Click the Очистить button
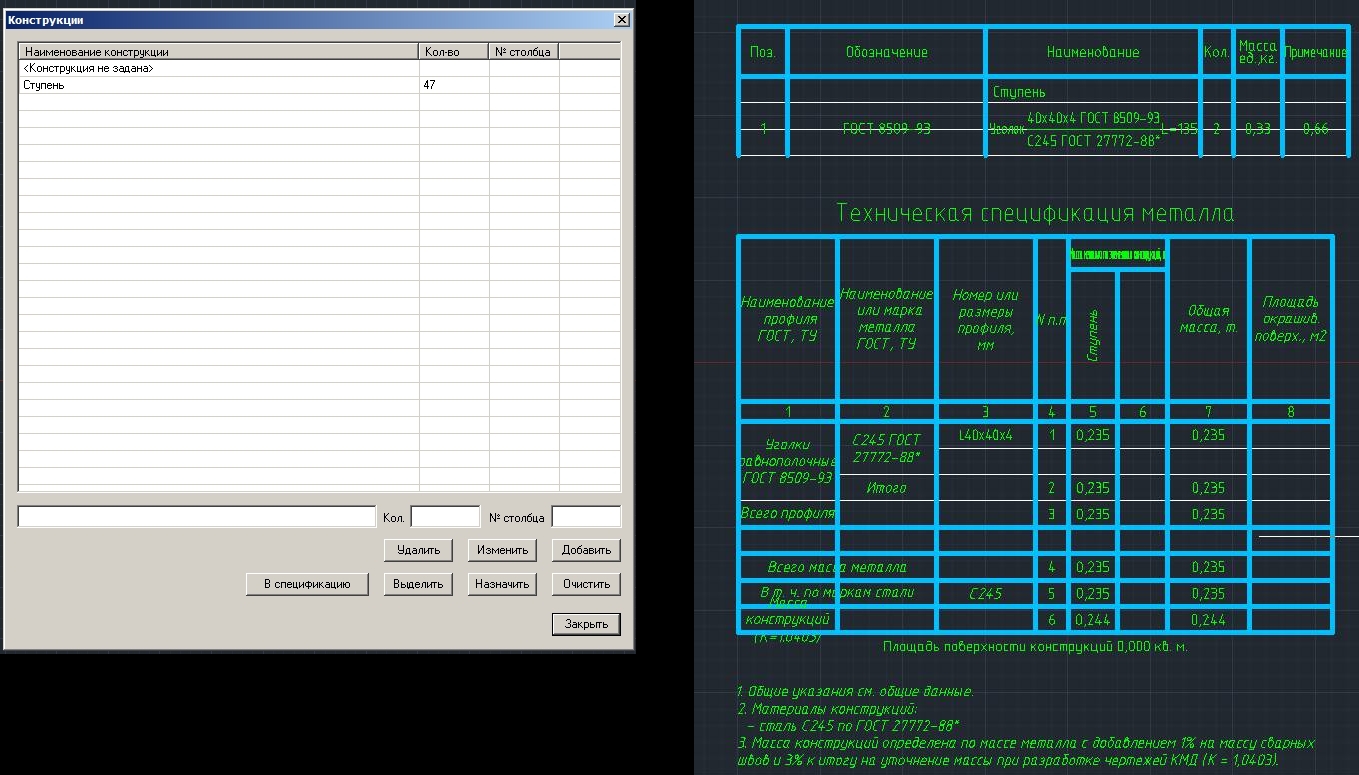Viewport: 1359px width, 775px height. click(x=586, y=584)
